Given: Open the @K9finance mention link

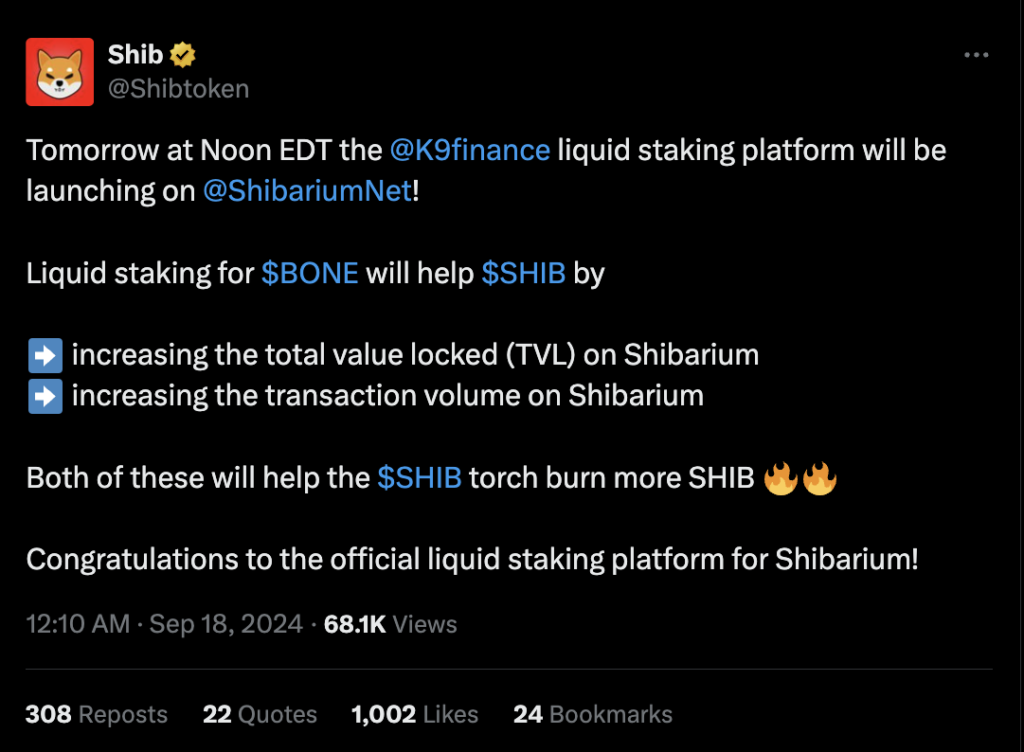Looking at the screenshot, I should coord(469,150).
